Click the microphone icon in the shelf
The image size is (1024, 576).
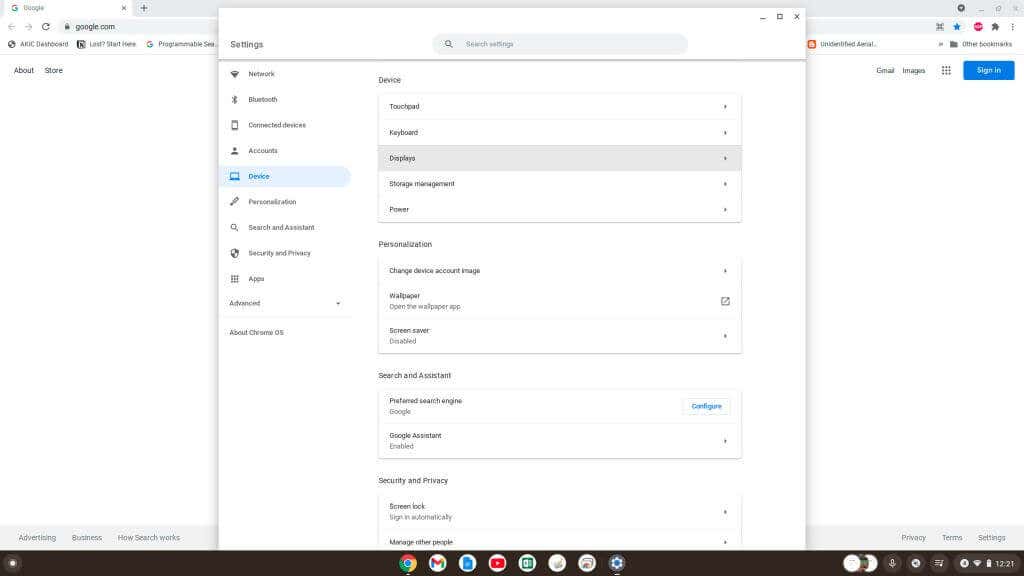click(892, 563)
